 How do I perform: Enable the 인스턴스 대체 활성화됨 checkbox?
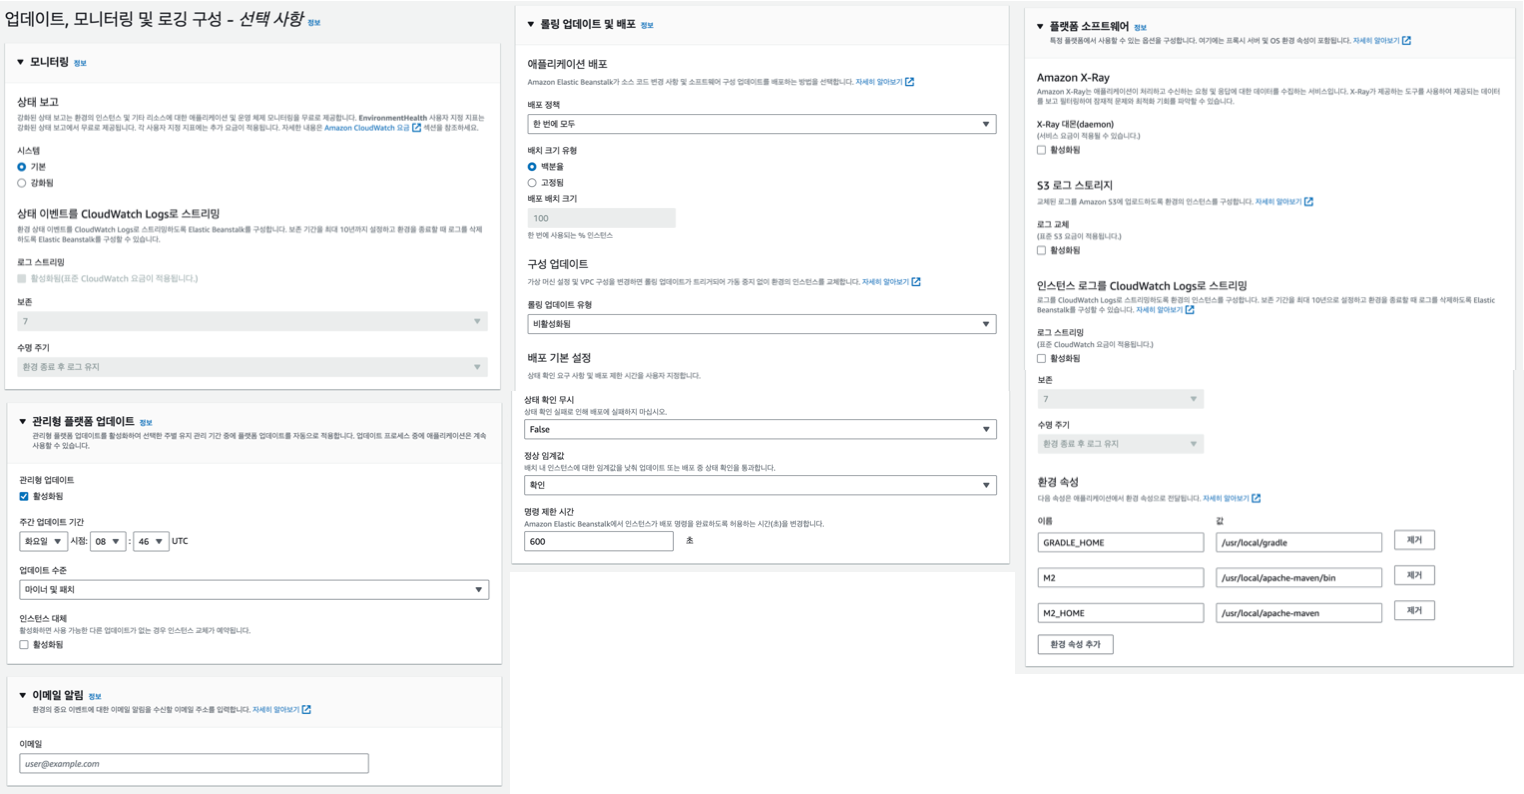point(24,645)
